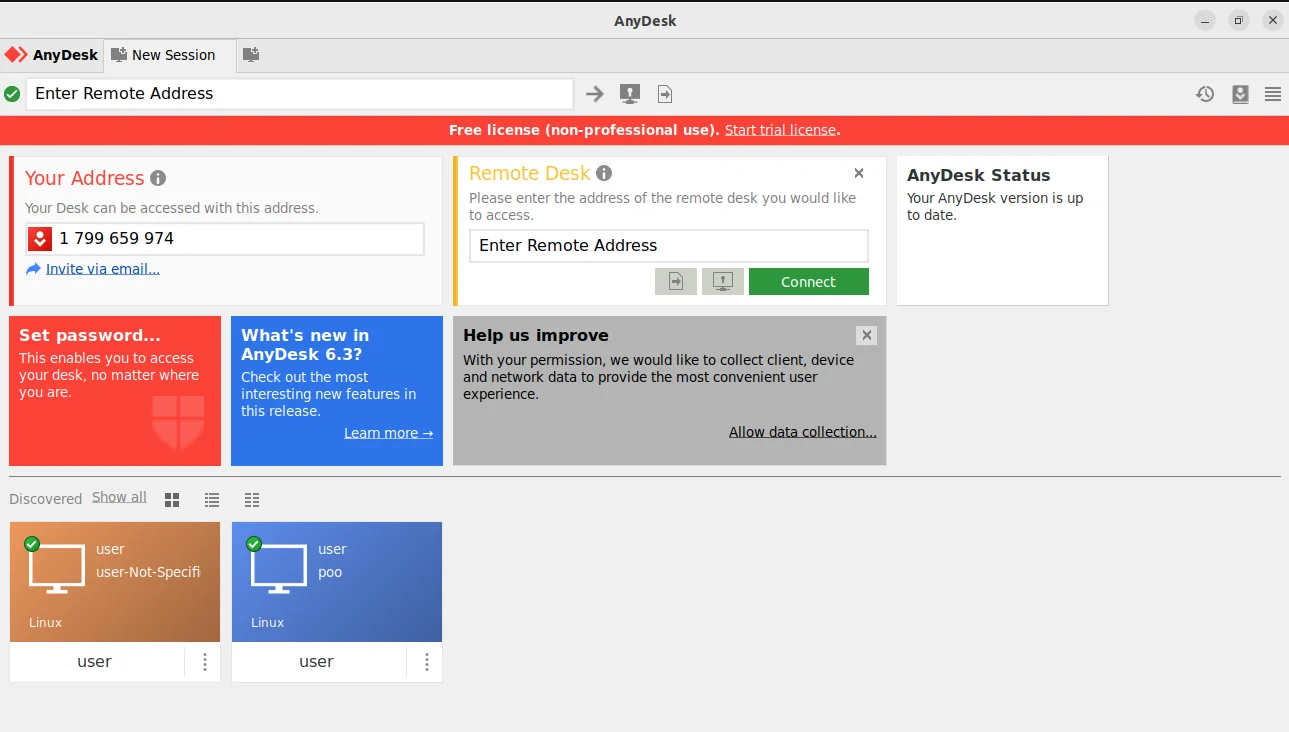This screenshot has width=1289, height=732.
Task: Click the connect arrow in address bar
Action: 595,94
